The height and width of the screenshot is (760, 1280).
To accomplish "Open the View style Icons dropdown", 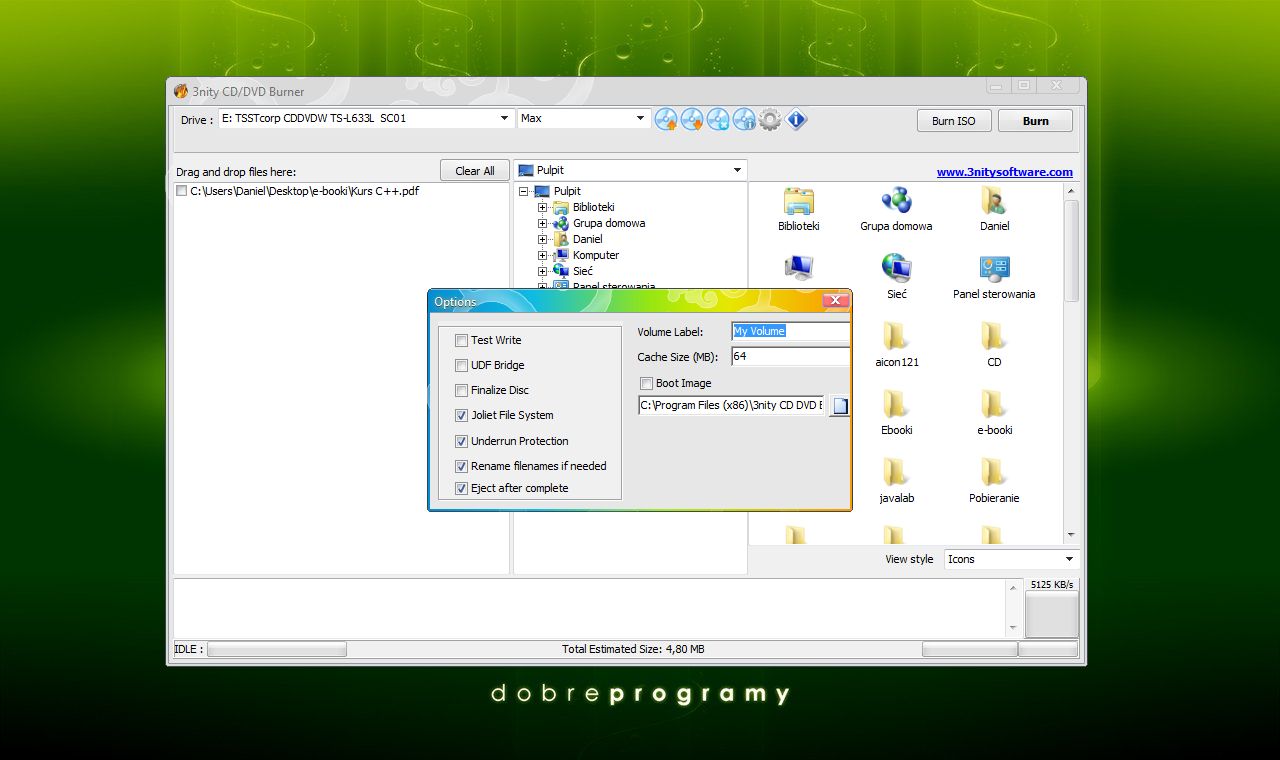I will click(1069, 559).
